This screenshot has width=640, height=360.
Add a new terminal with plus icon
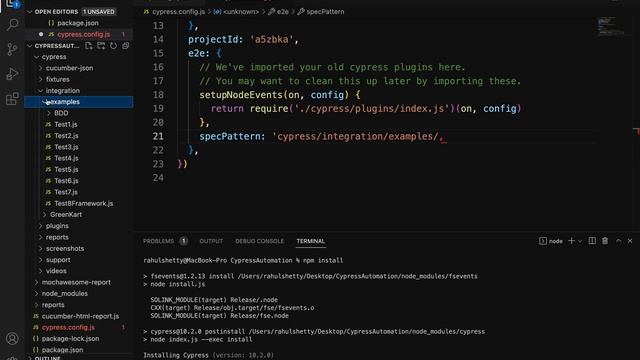tap(571, 241)
